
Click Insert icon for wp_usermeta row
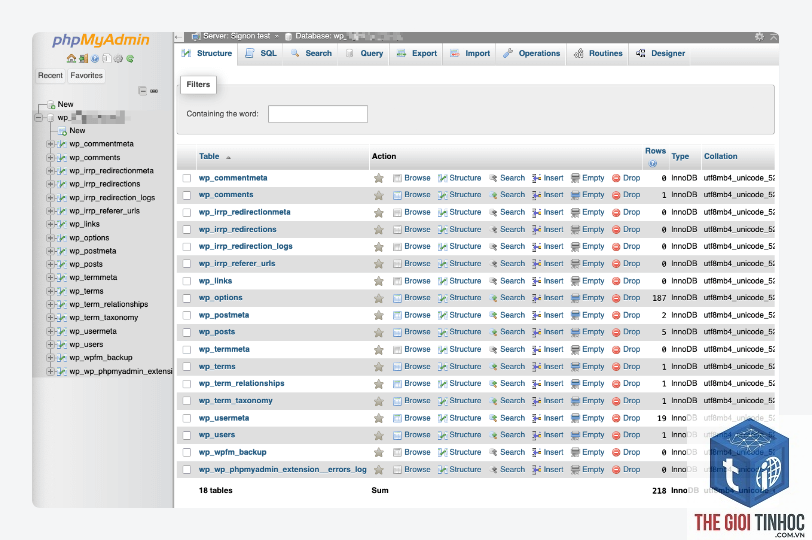536,418
